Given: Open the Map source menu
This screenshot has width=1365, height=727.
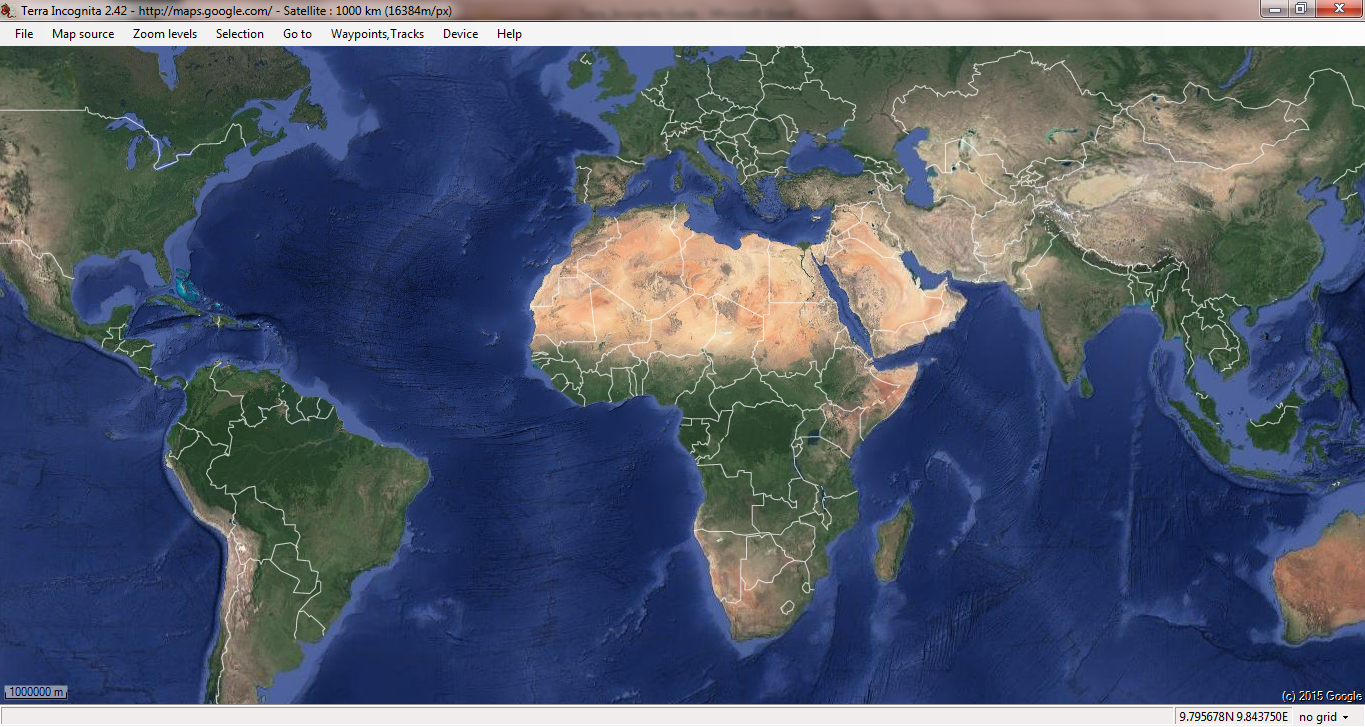Looking at the screenshot, I should pos(83,33).
